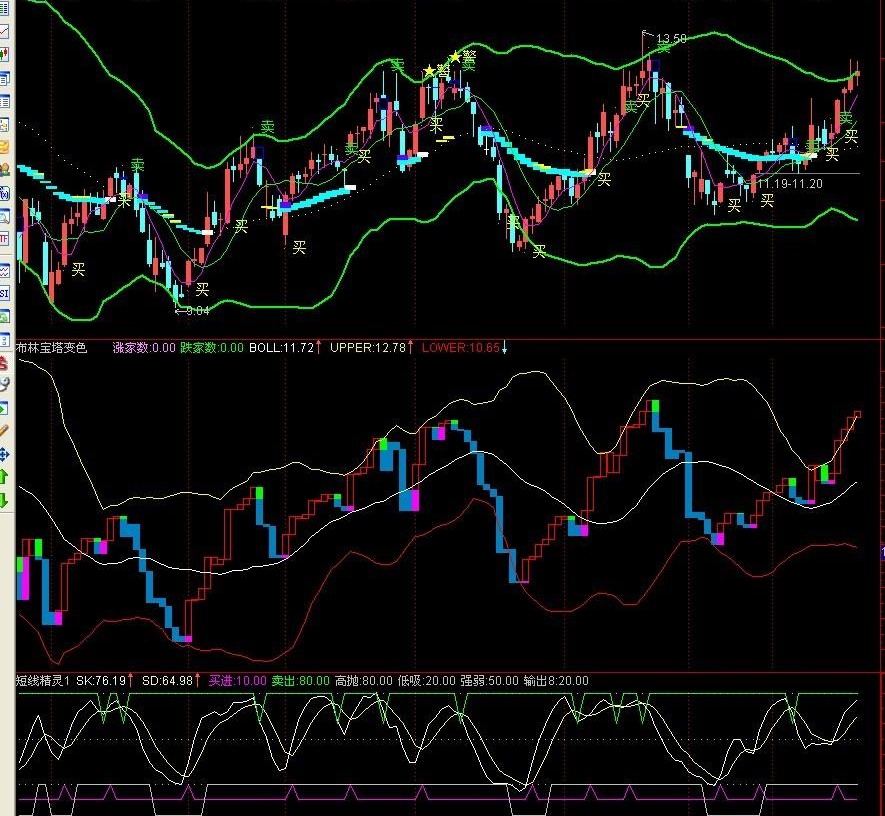Click the wavy lines indicator icon
885x816 pixels.
[x=4, y=271]
